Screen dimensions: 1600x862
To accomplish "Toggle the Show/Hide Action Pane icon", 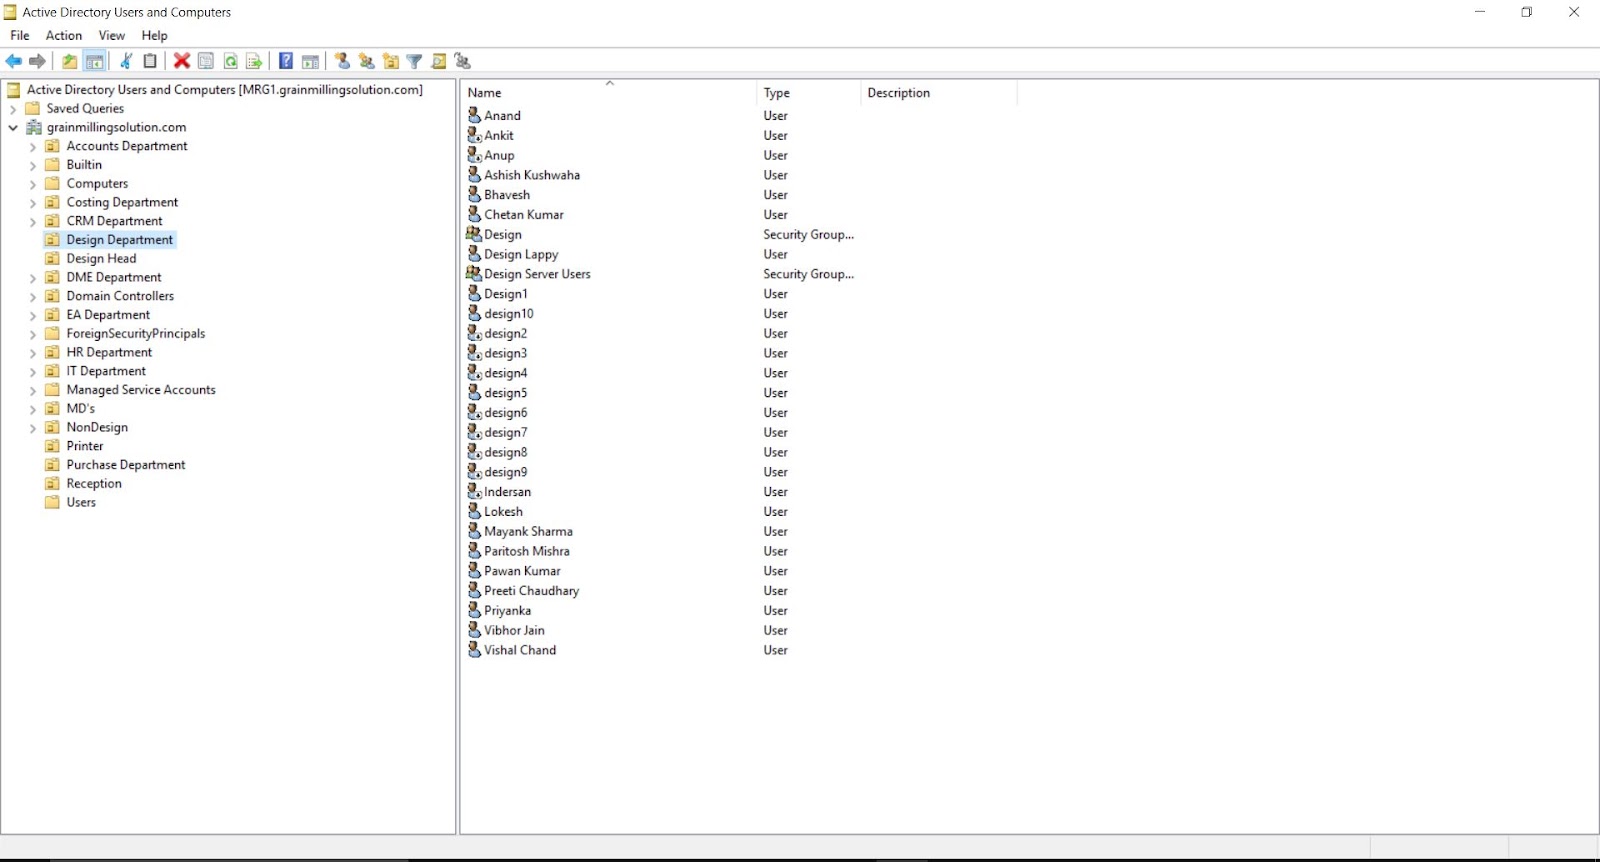I will click(x=310, y=61).
